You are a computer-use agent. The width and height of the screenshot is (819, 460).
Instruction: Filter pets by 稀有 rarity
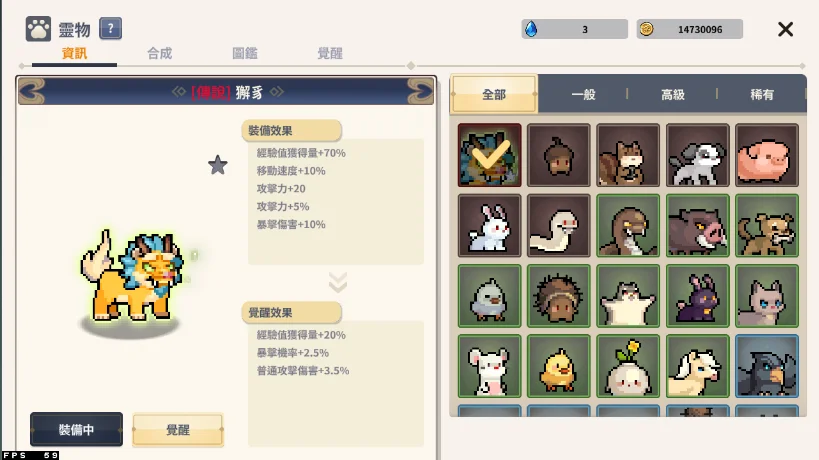tap(762, 95)
